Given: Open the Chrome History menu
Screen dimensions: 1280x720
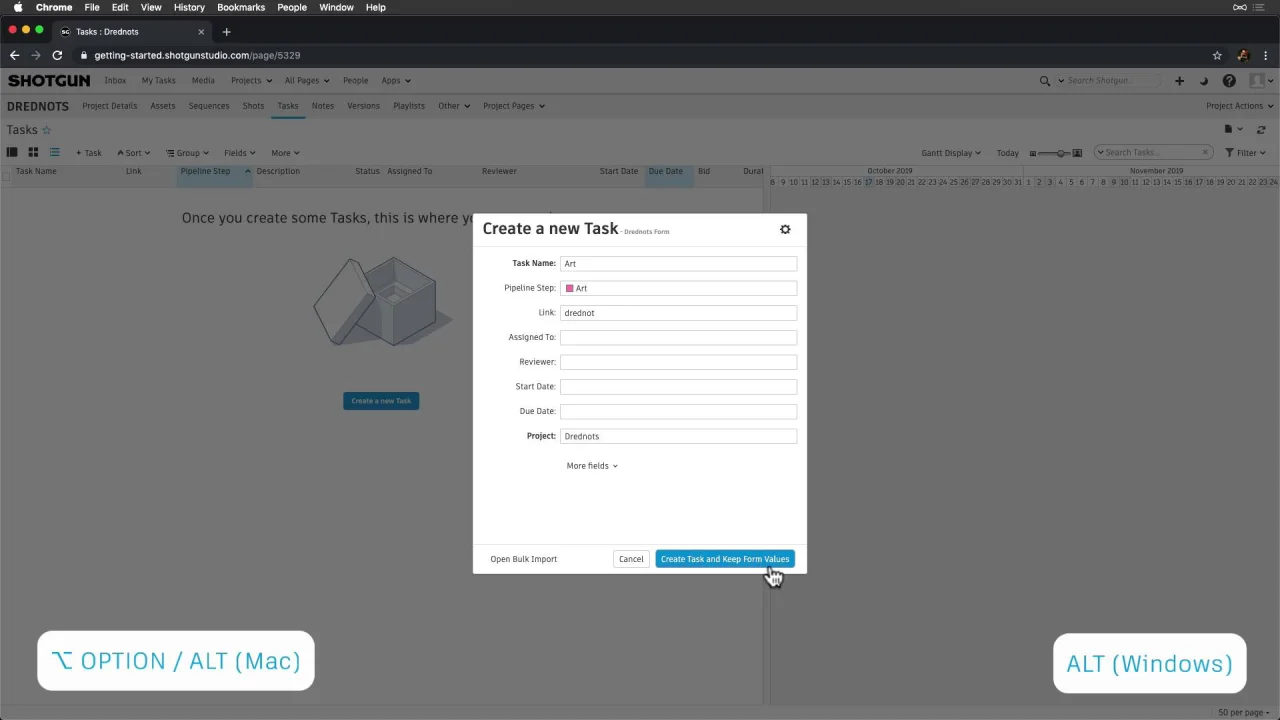Looking at the screenshot, I should [x=189, y=7].
